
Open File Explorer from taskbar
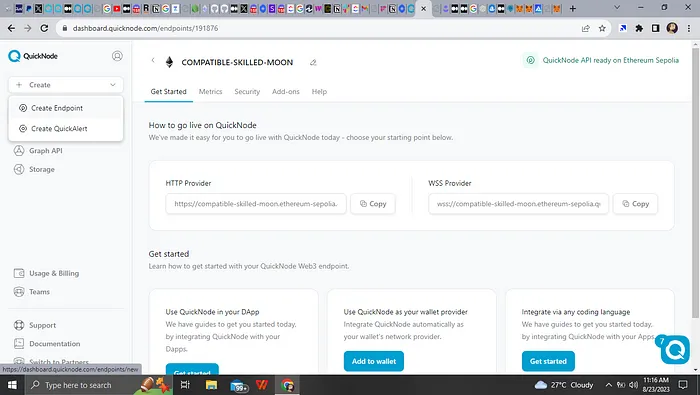211,385
